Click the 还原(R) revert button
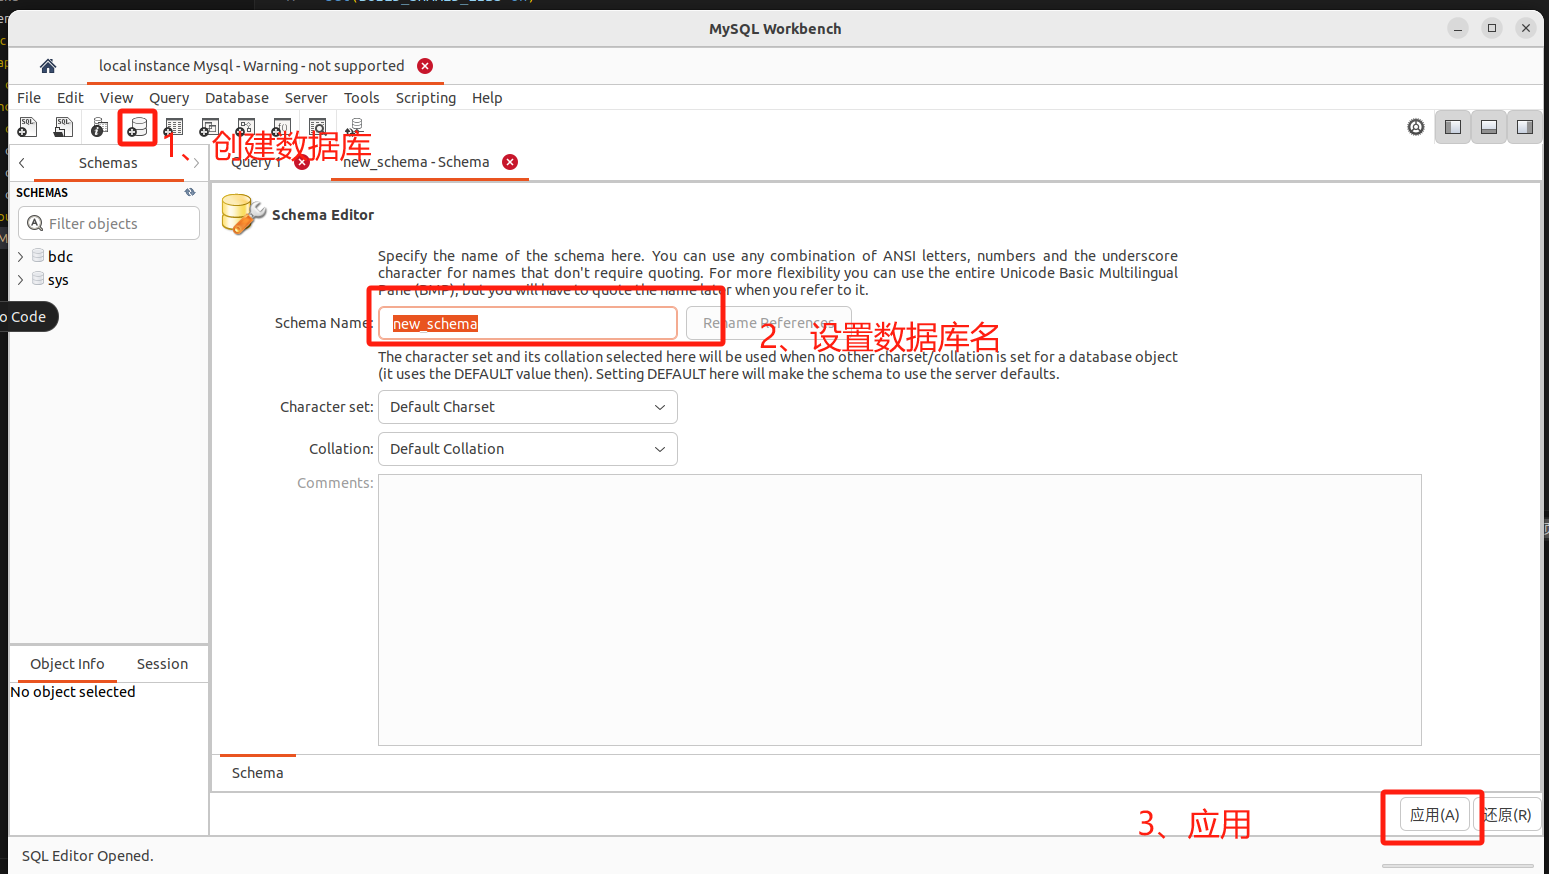The width and height of the screenshot is (1549, 874). click(1508, 815)
